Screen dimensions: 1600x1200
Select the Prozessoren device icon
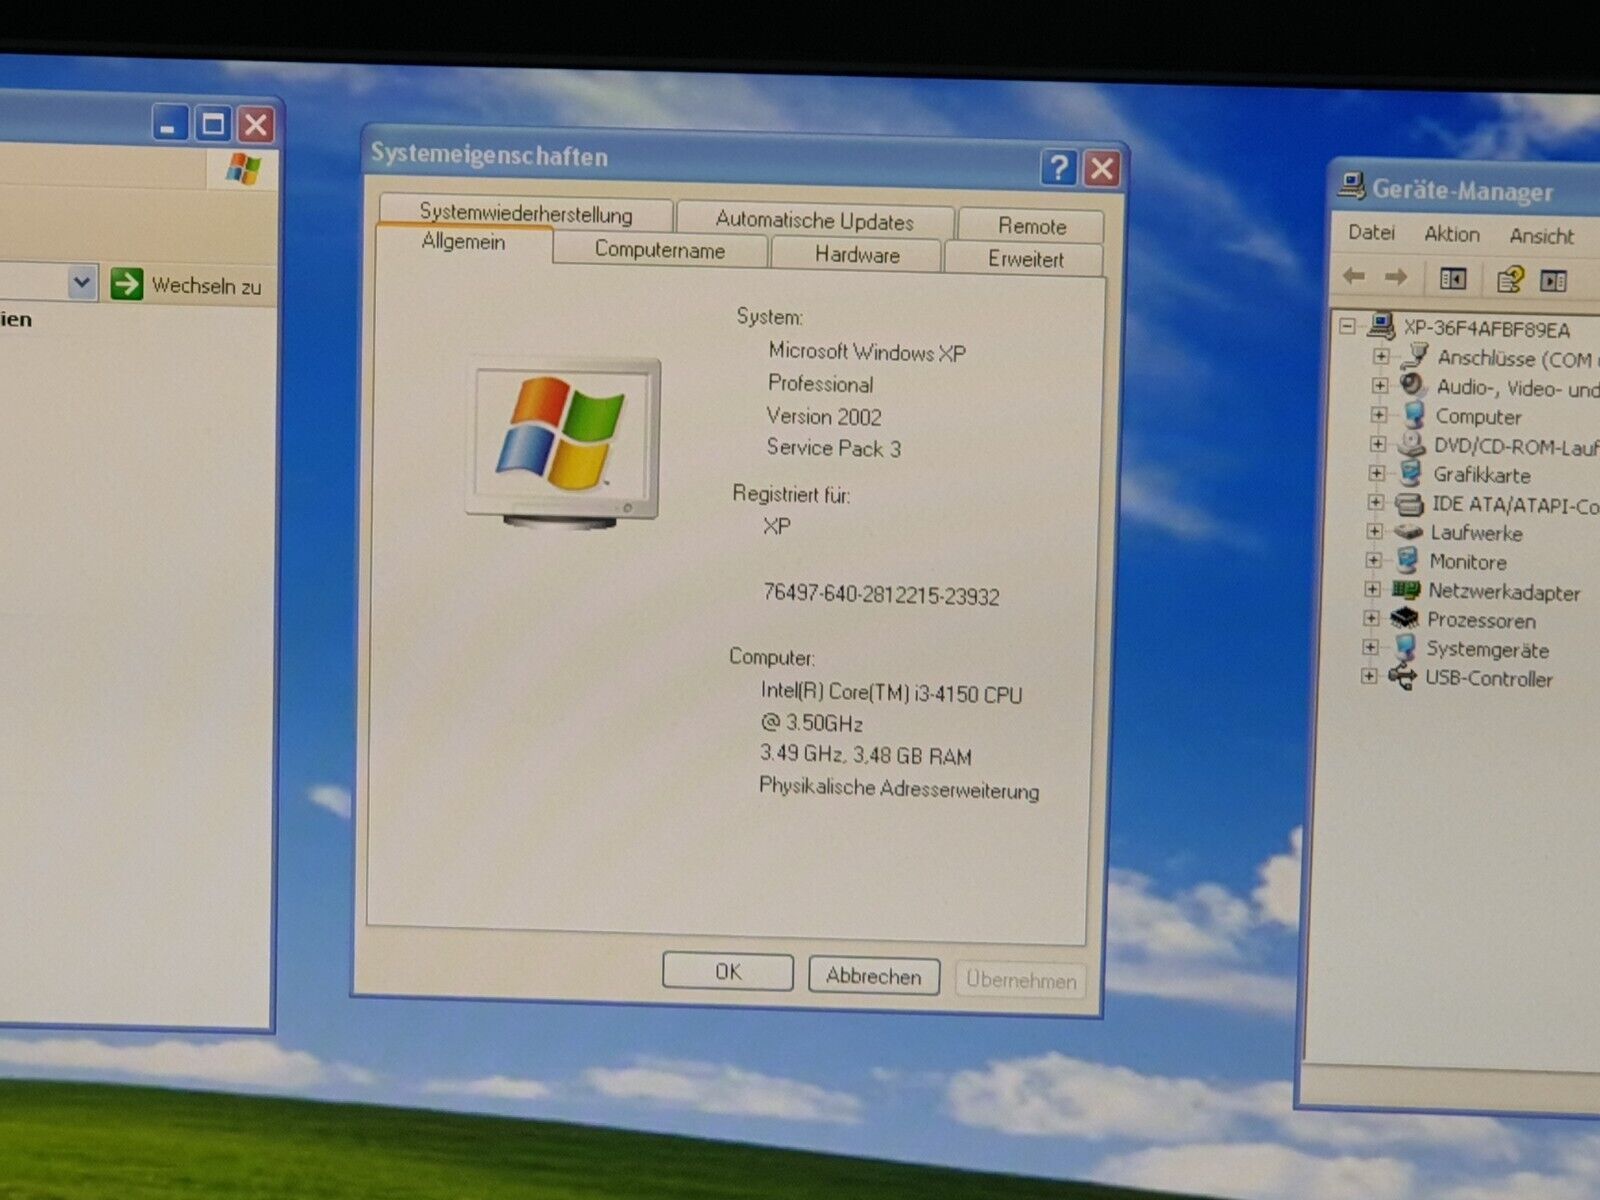click(x=1405, y=619)
